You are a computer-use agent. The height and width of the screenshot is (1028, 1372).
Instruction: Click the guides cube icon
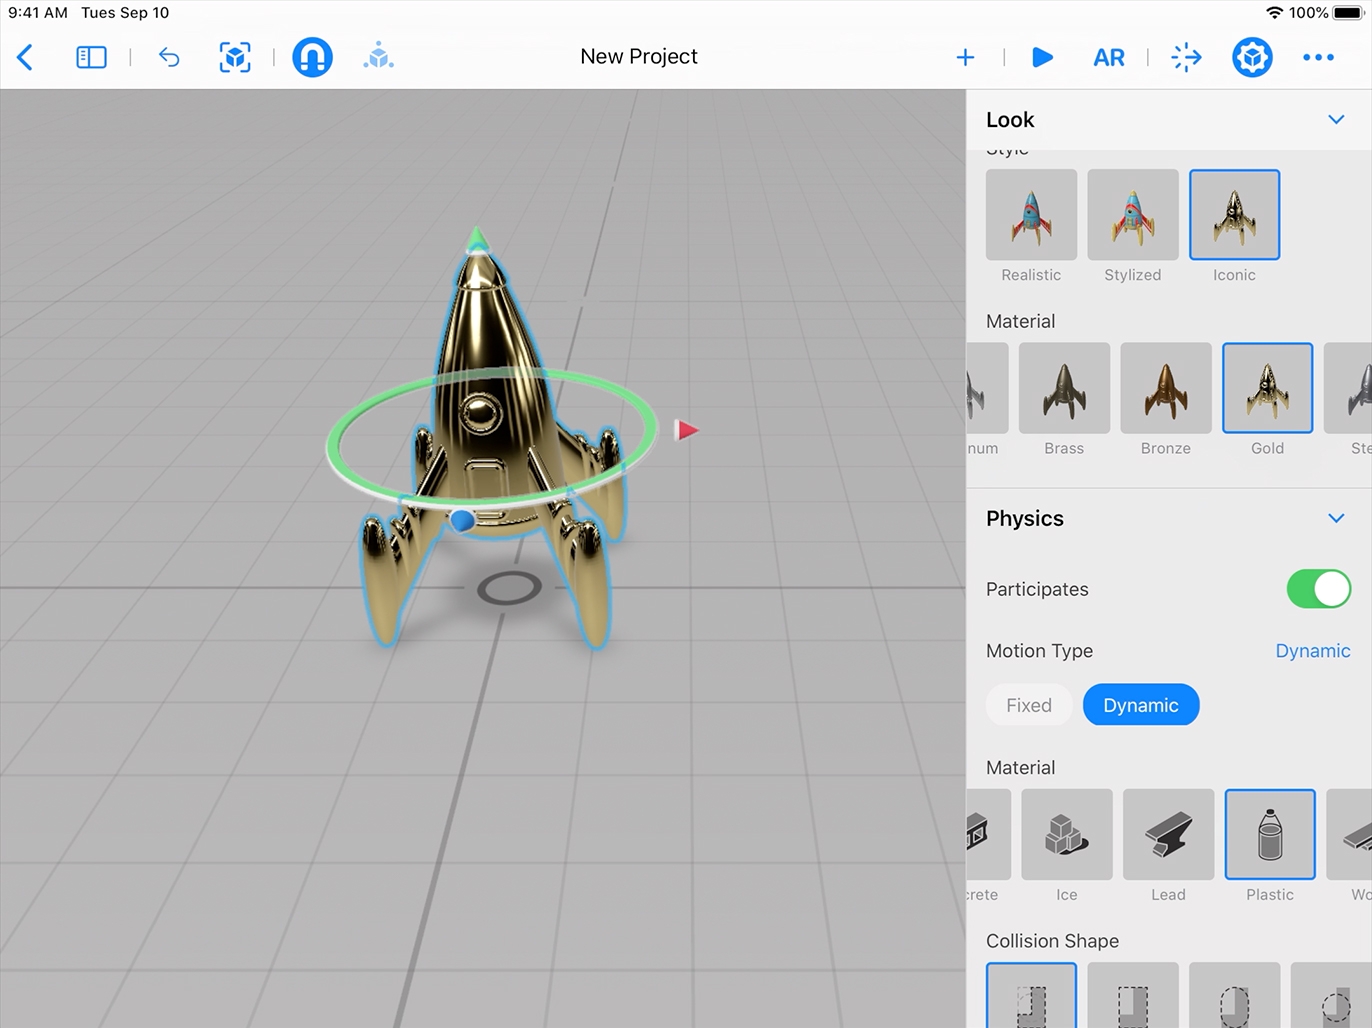pyautogui.click(x=378, y=56)
